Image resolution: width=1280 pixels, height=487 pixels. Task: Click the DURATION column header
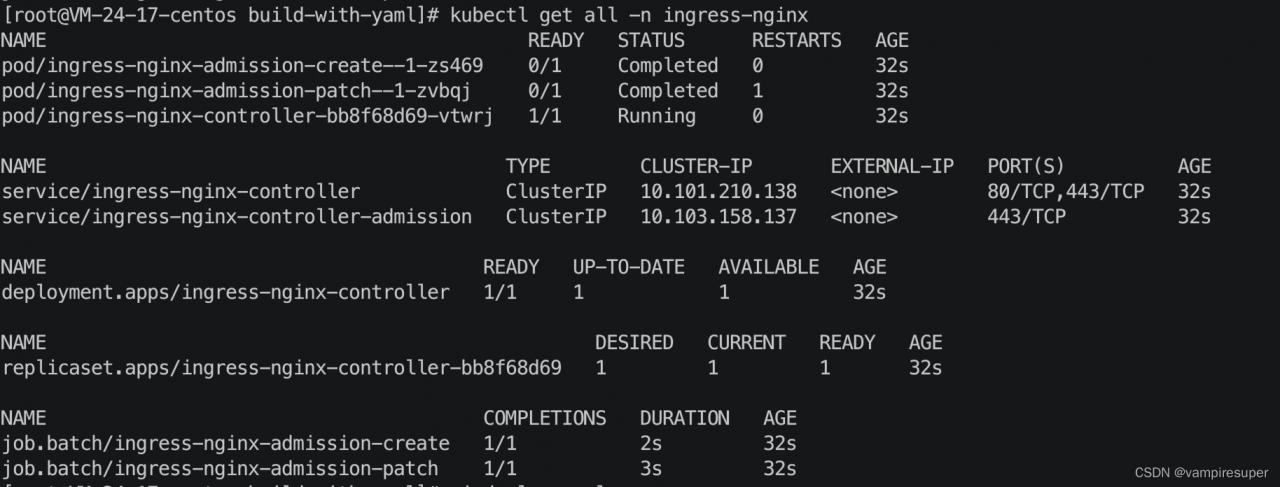[x=684, y=417]
